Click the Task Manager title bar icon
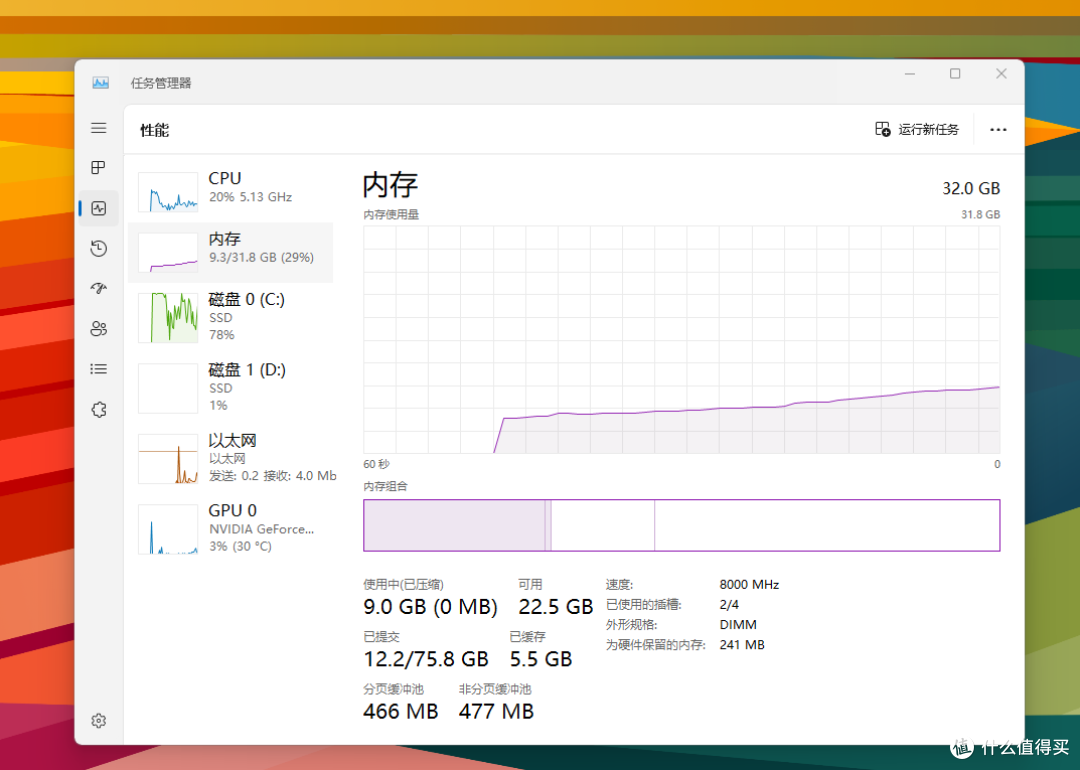Screen dimensions: 1080x770 pos(100,83)
